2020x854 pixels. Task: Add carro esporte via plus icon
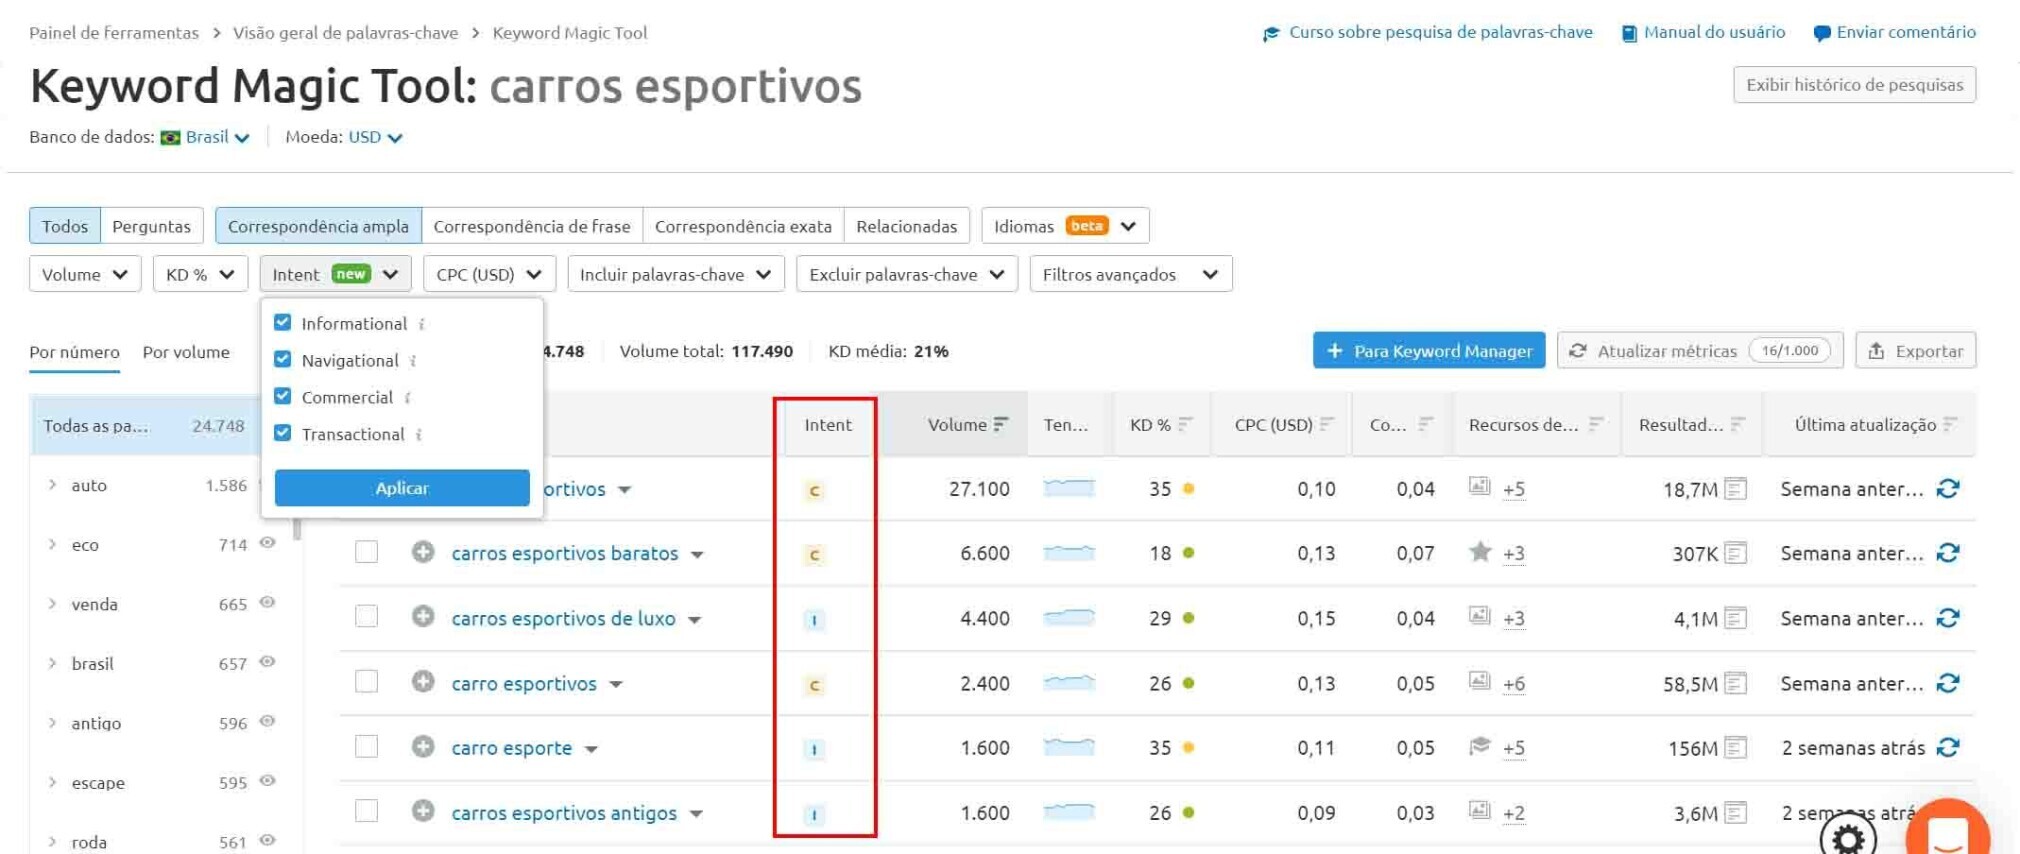coord(423,747)
